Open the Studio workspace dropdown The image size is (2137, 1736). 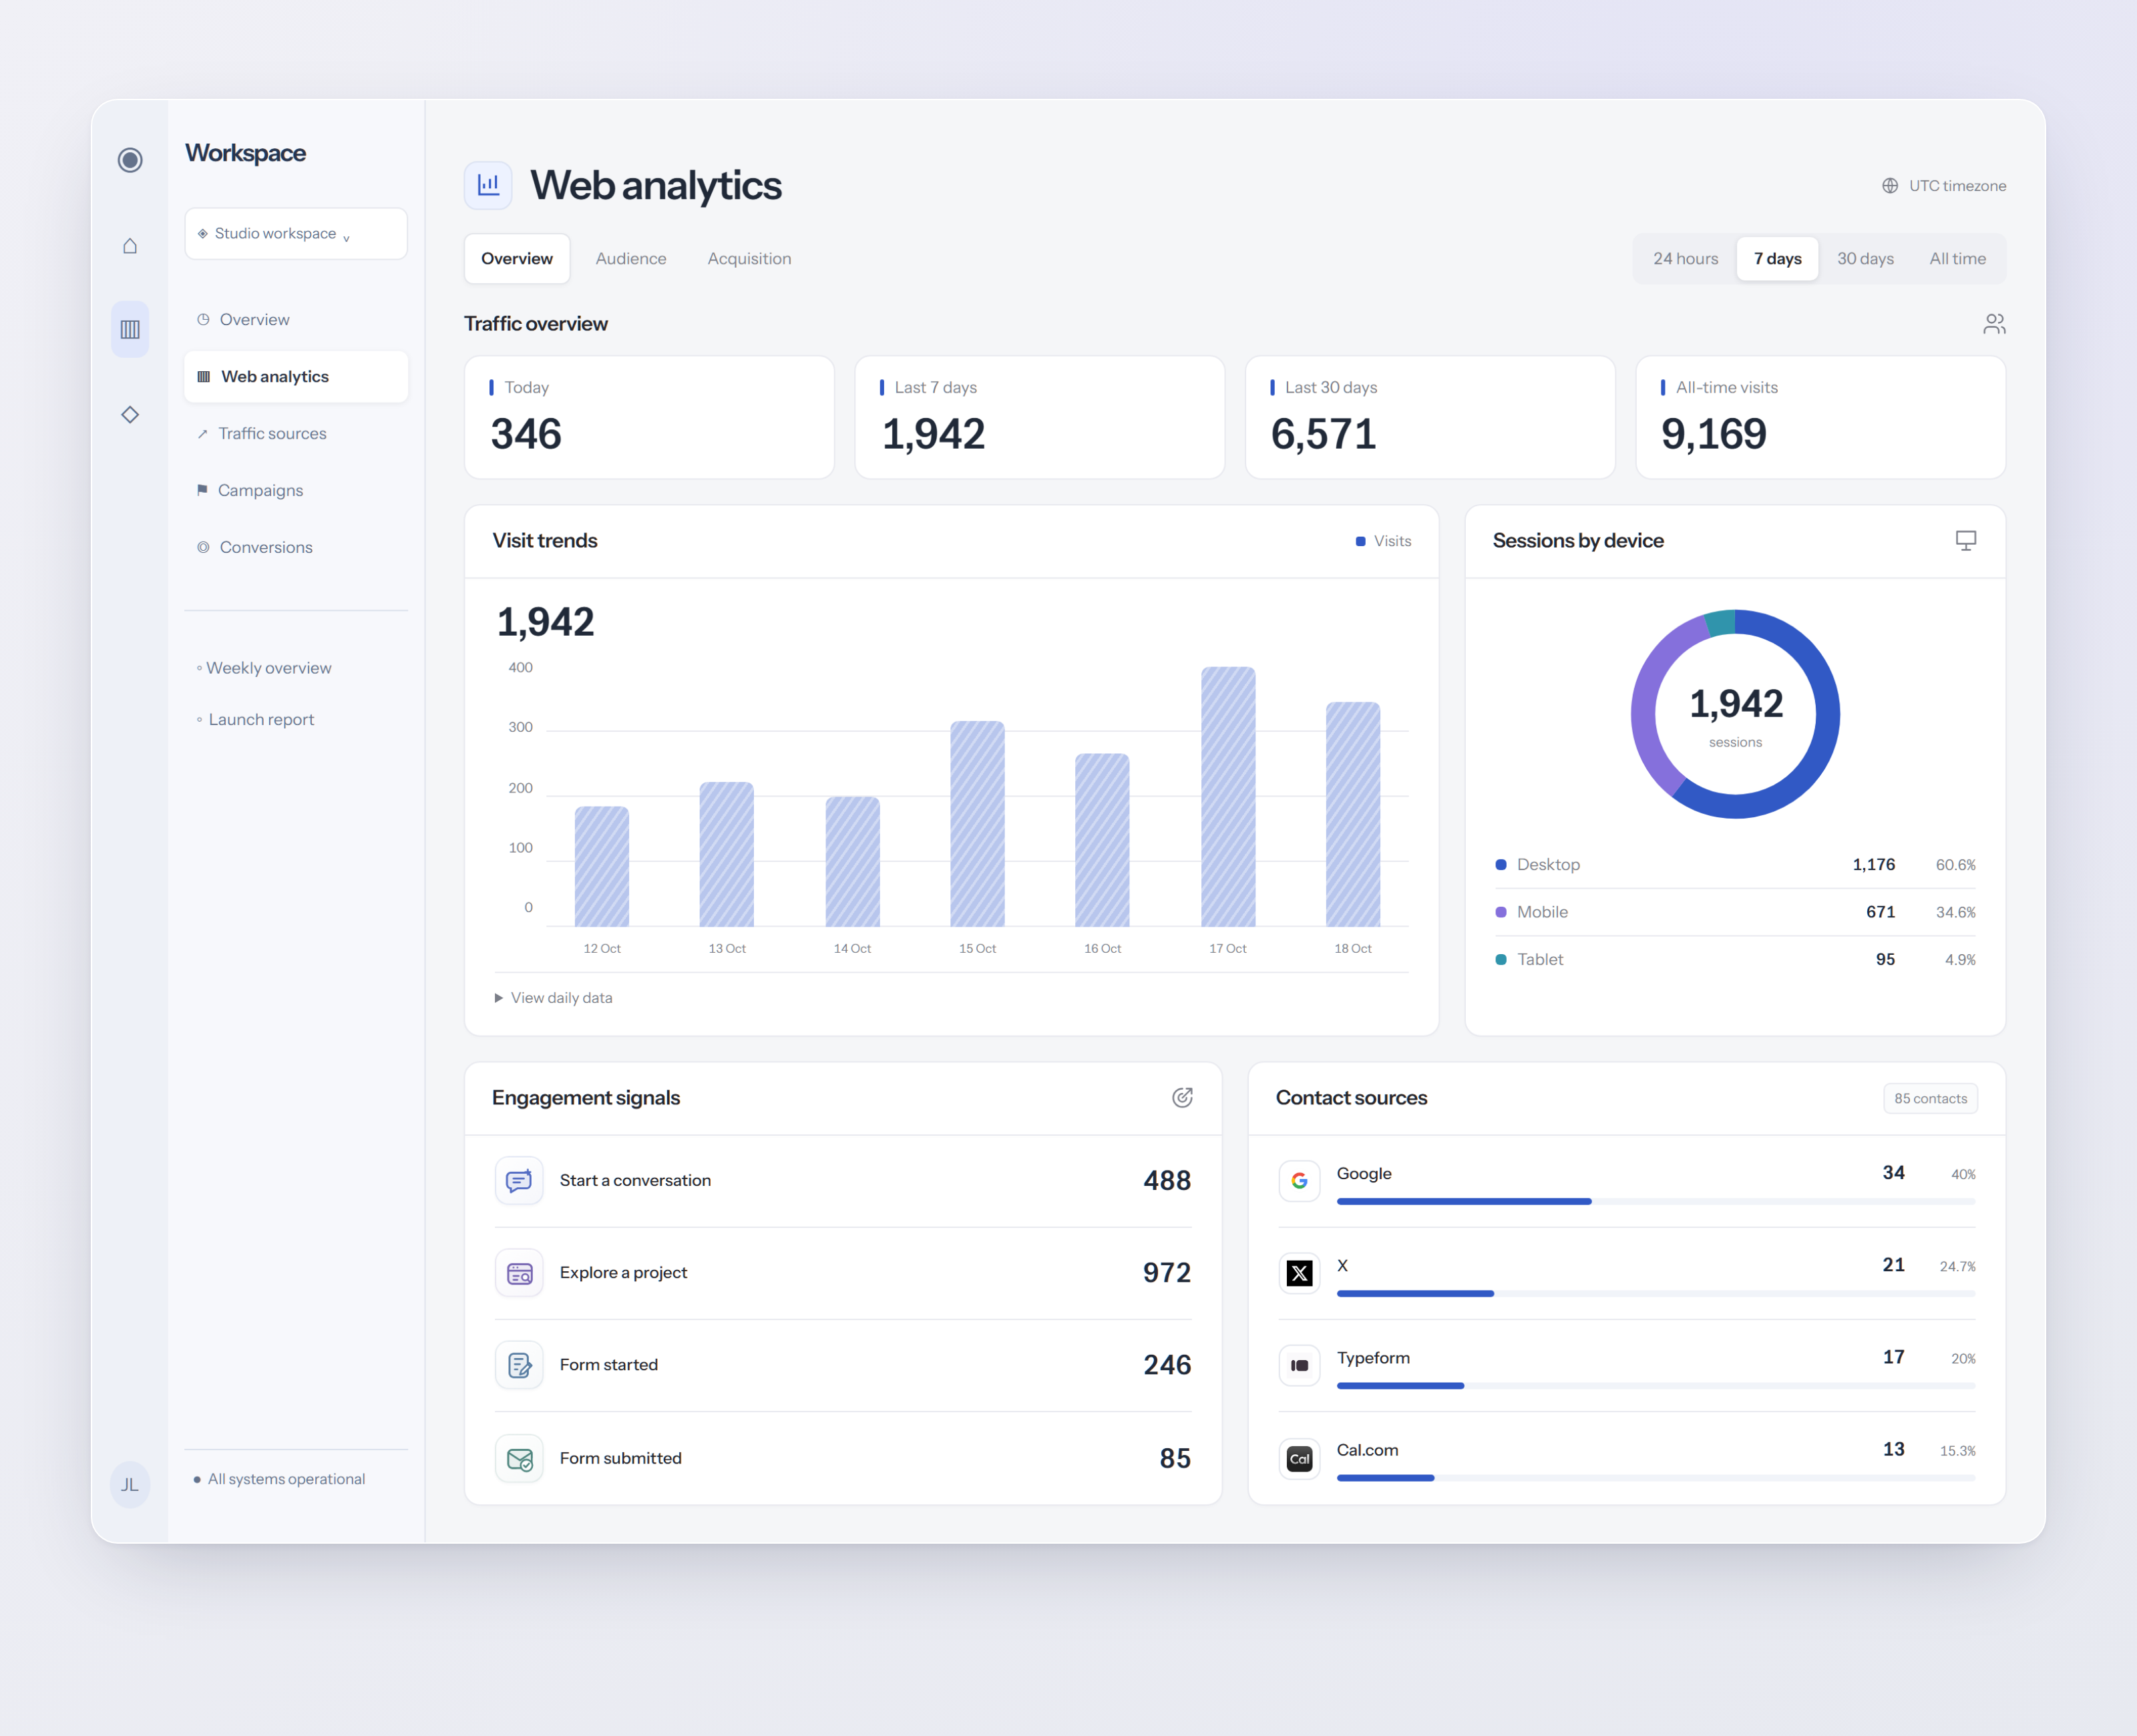pos(296,234)
